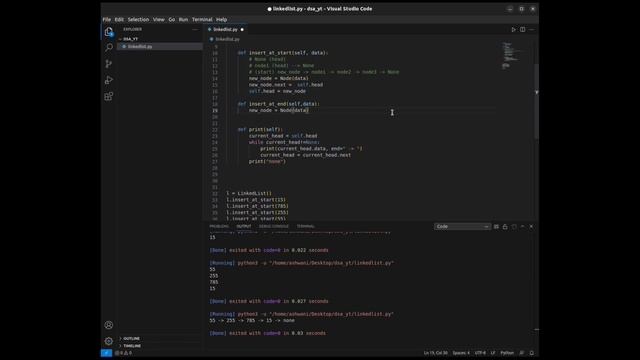Open the Accounts menu icon
Screen dimensions: 640x360
pyautogui.click(x=109, y=325)
